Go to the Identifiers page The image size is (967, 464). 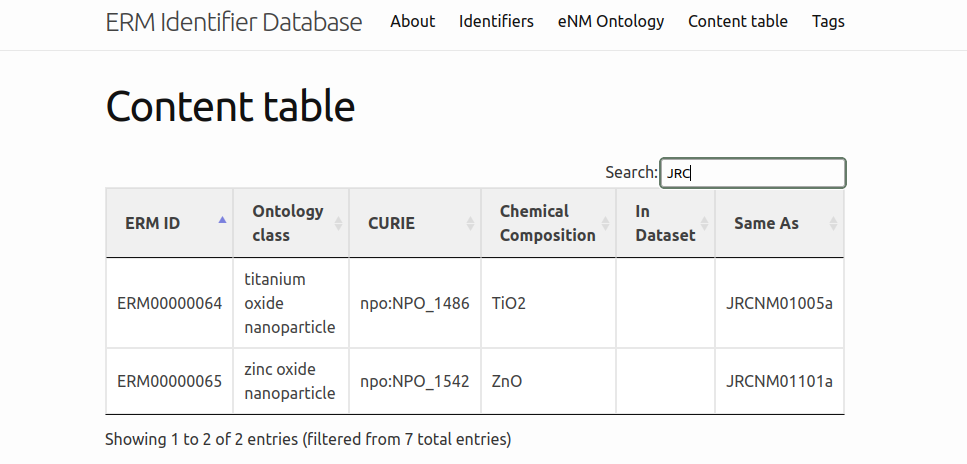click(x=496, y=21)
